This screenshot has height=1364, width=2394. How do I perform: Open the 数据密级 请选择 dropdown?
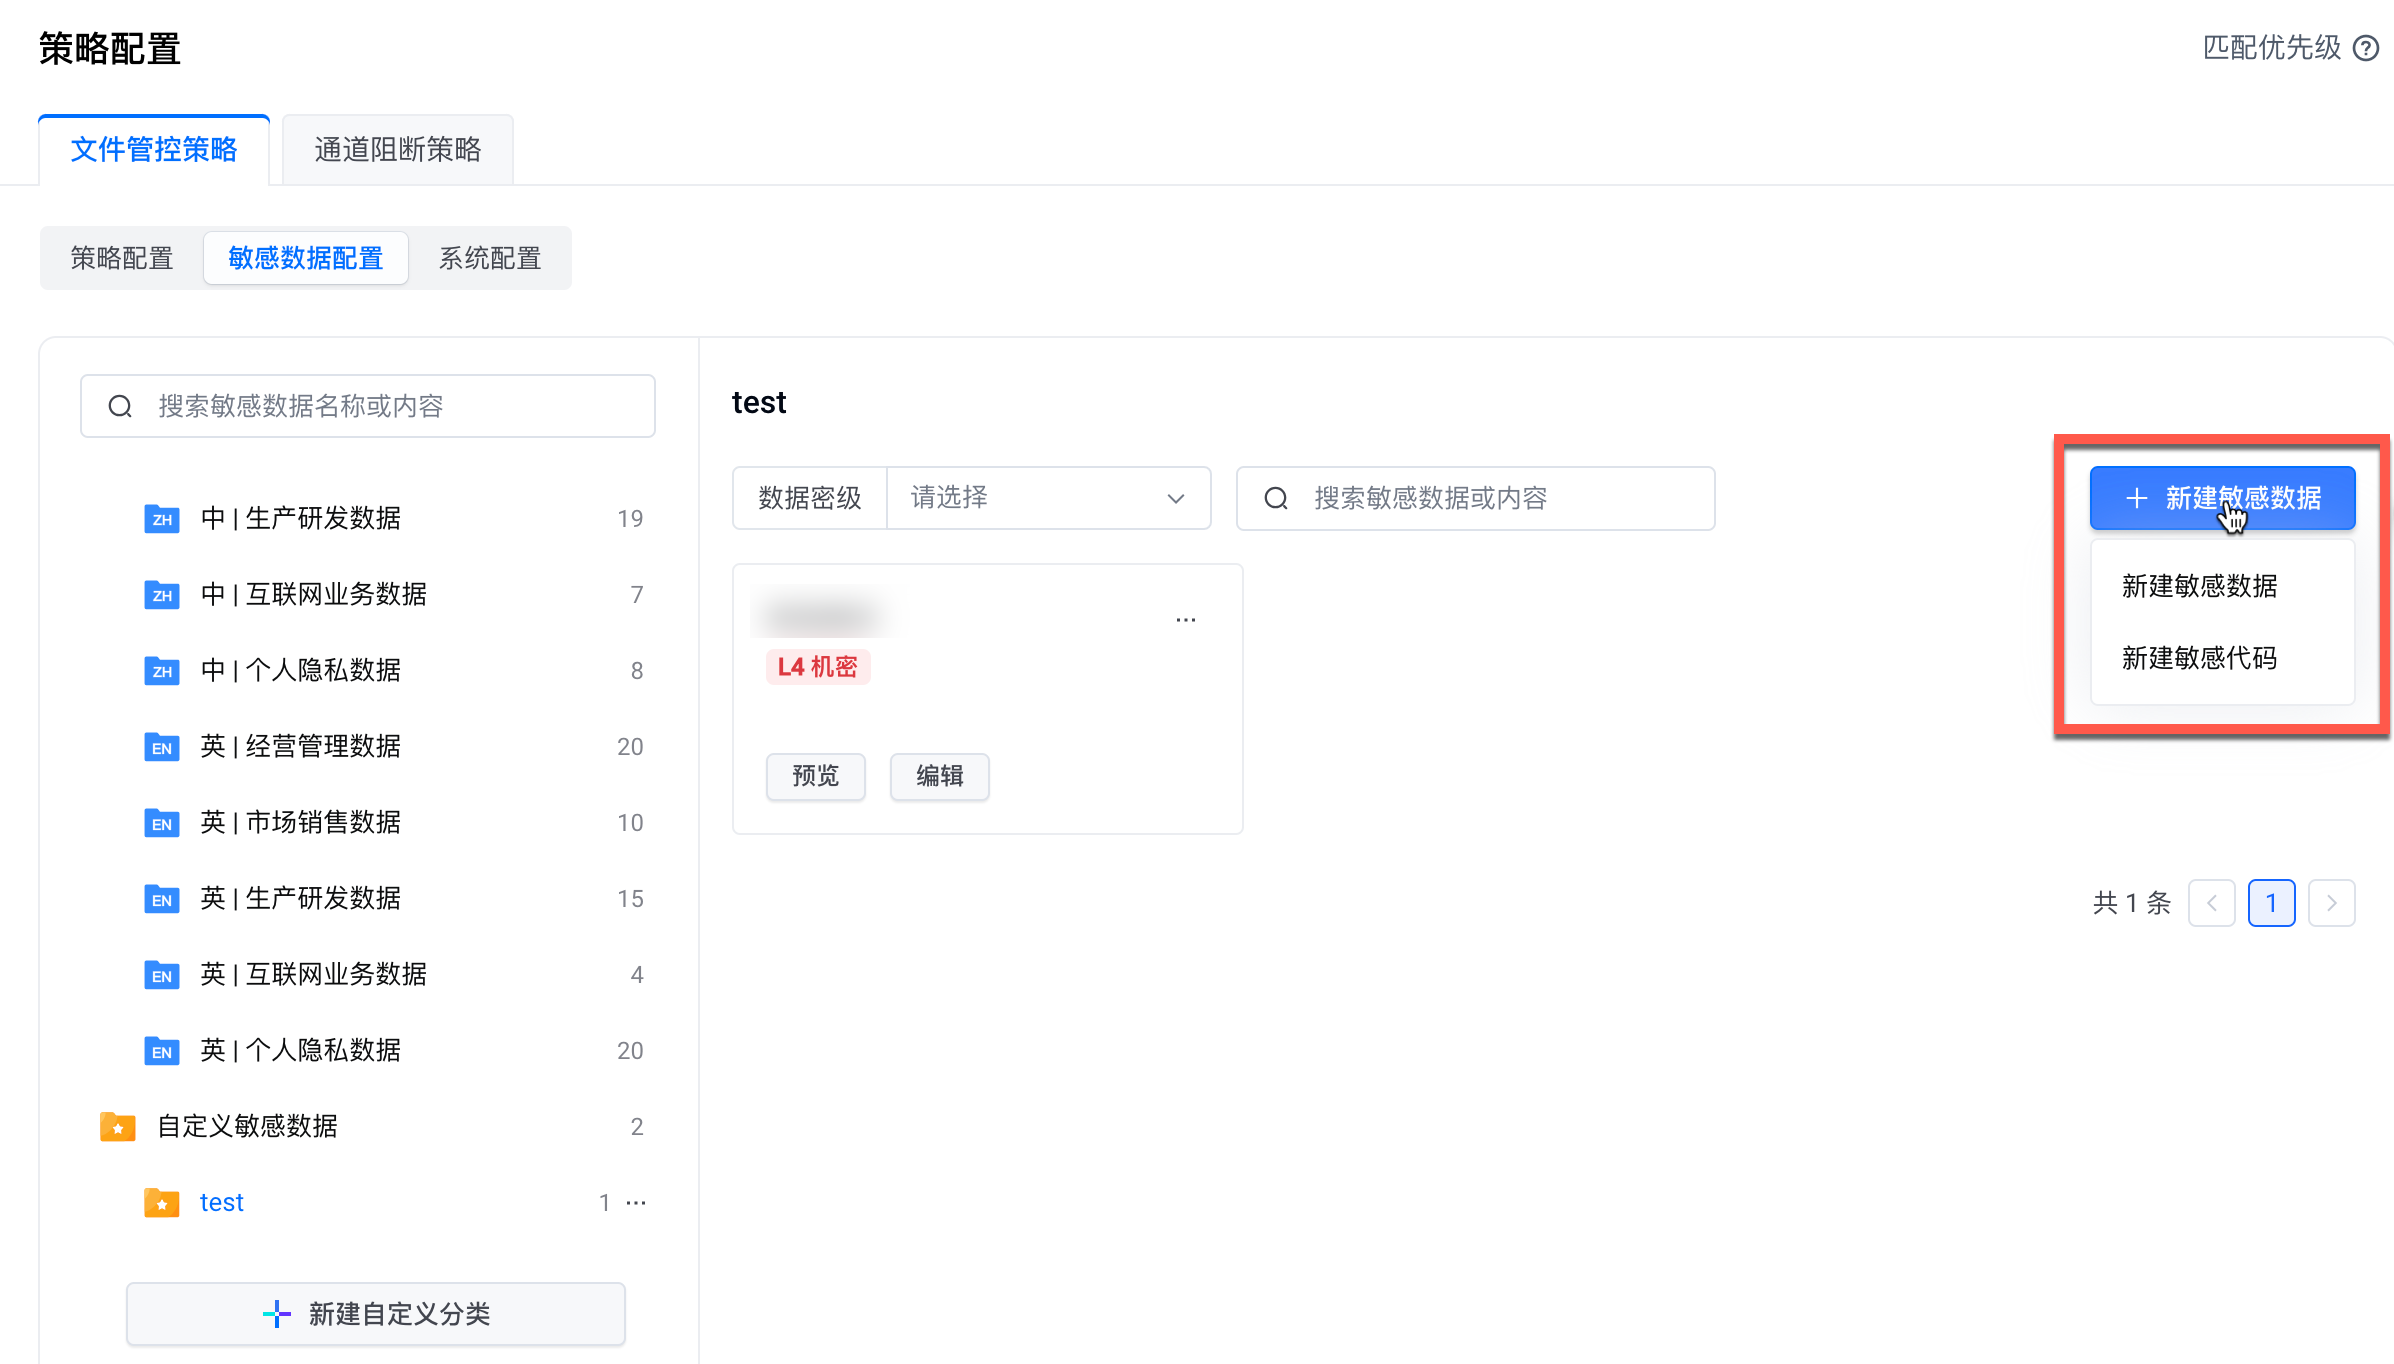1049,498
